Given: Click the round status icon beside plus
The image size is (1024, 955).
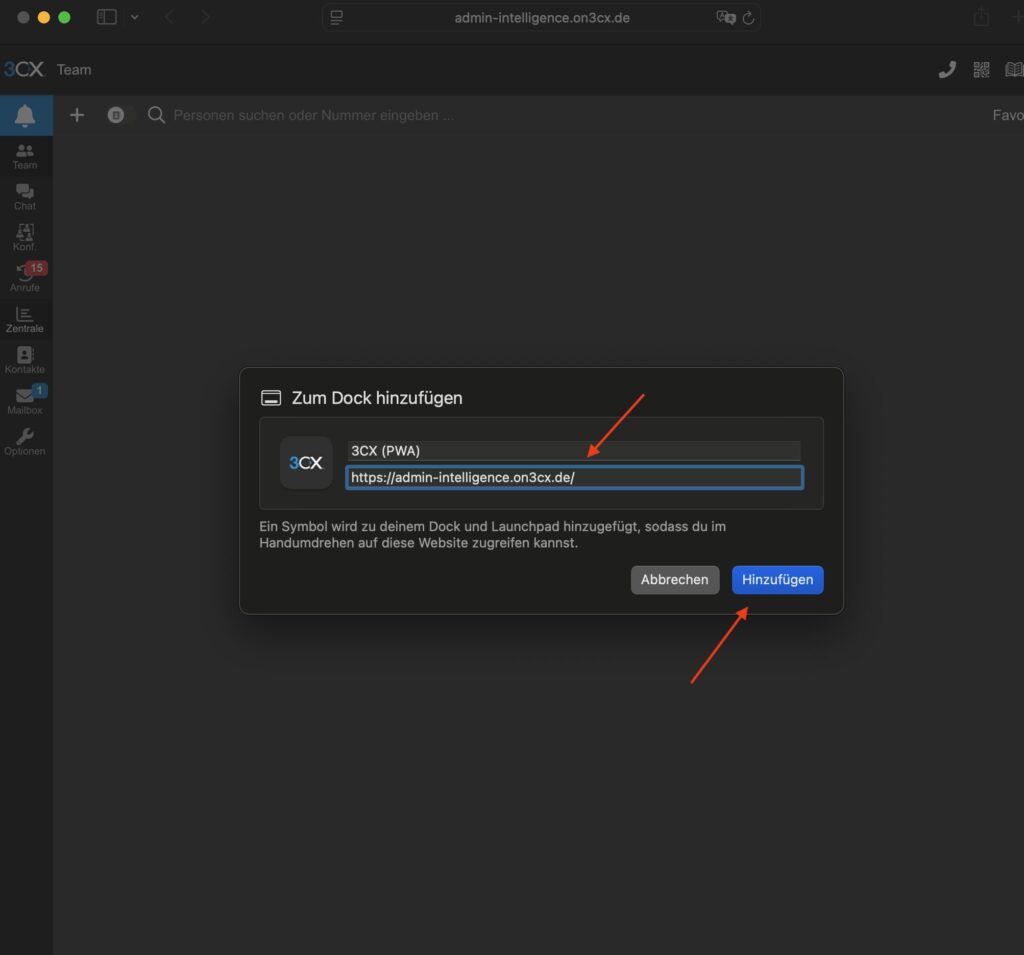Looking at the screenshot, I should click(116, 115).
